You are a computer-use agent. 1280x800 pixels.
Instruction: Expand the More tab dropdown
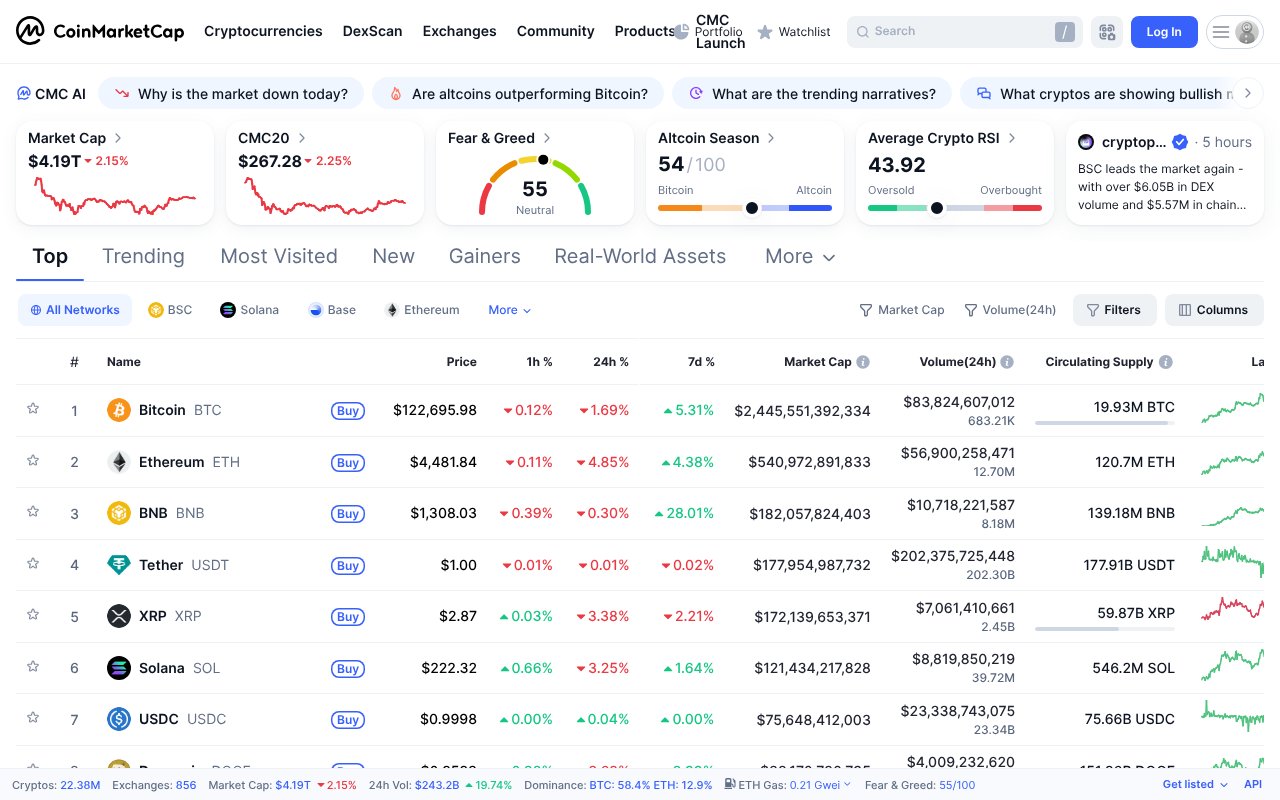799,256
